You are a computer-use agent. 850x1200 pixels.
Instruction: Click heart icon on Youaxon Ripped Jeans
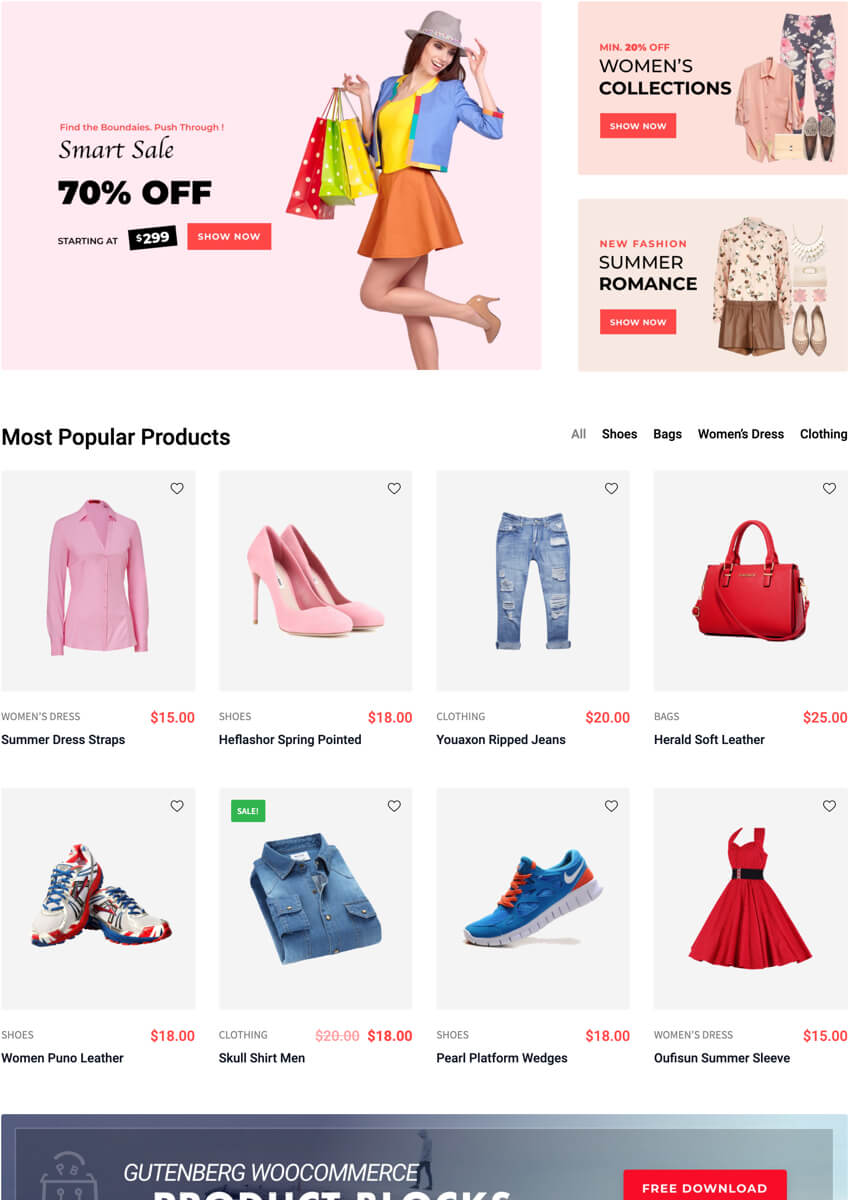pos(611,489)
